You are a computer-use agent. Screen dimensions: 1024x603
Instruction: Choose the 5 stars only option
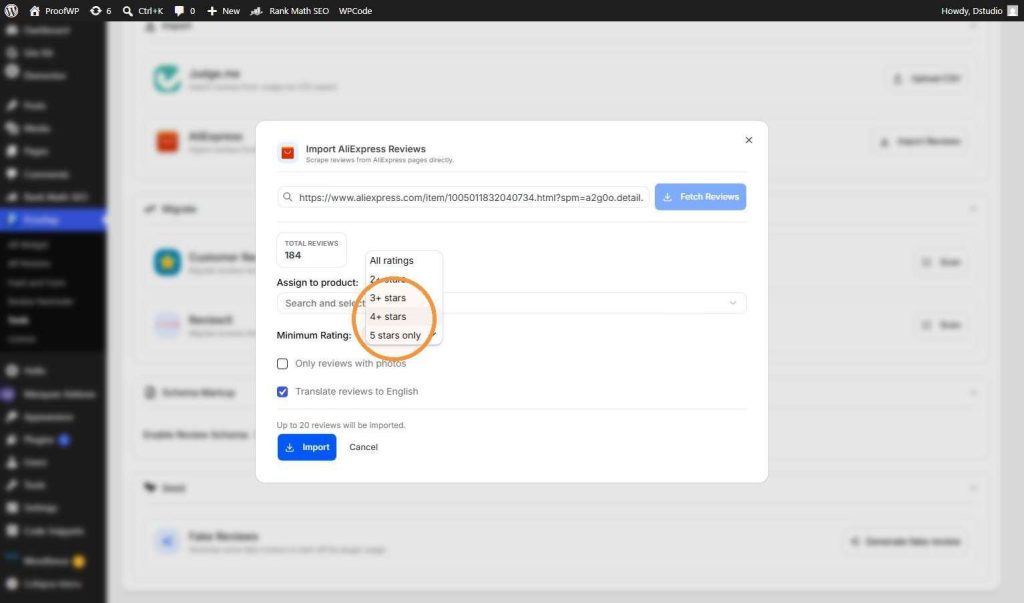click(x=403, y=335)
